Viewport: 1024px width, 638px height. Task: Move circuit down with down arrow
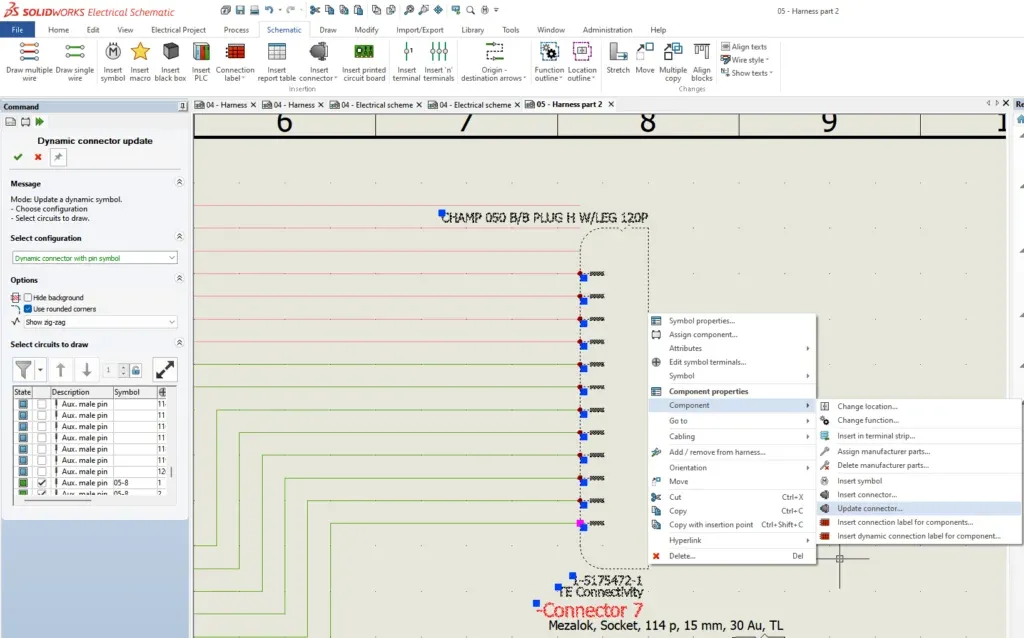(x=86, y=370)
